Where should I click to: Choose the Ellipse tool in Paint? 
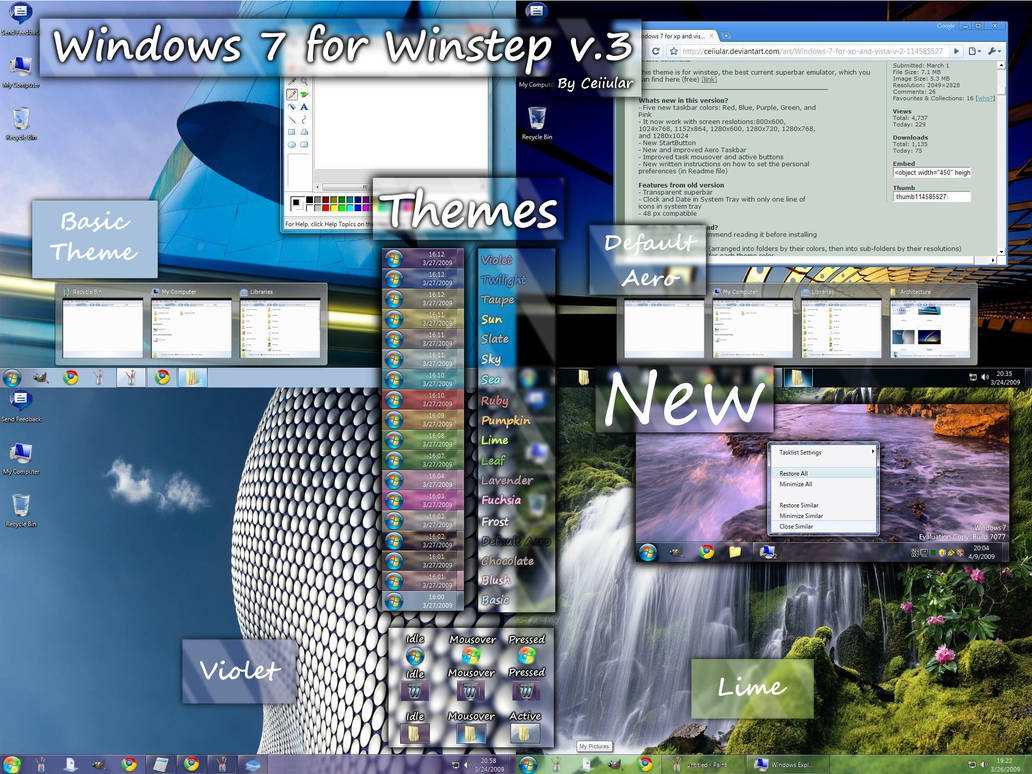[292, 145]
